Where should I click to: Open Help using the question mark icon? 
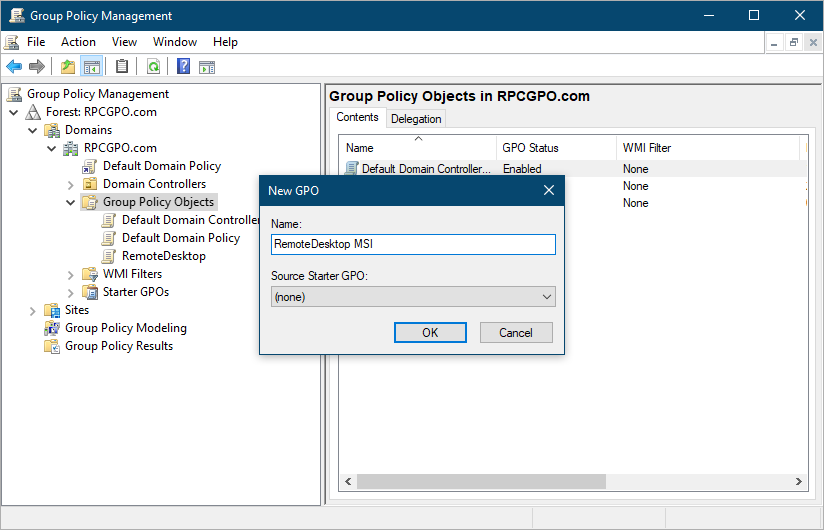183,67
